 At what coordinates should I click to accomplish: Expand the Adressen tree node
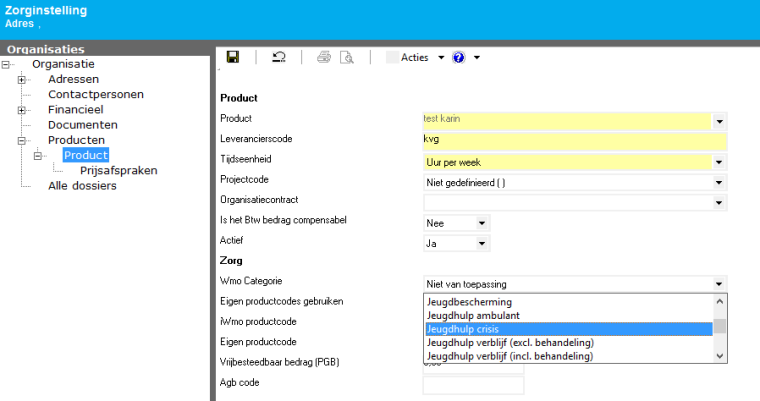(x=23, y=80)
